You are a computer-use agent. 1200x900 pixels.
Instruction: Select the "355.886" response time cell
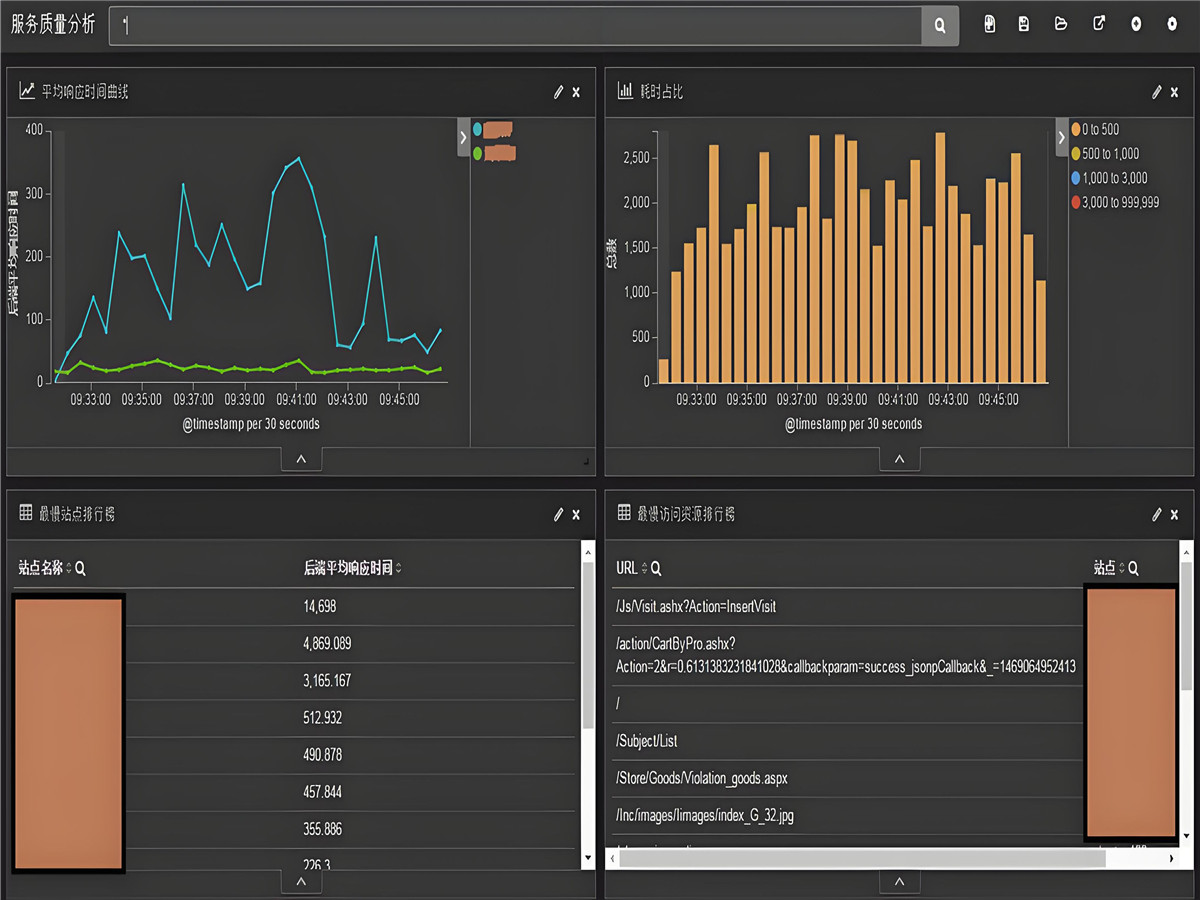pos(322,828)
